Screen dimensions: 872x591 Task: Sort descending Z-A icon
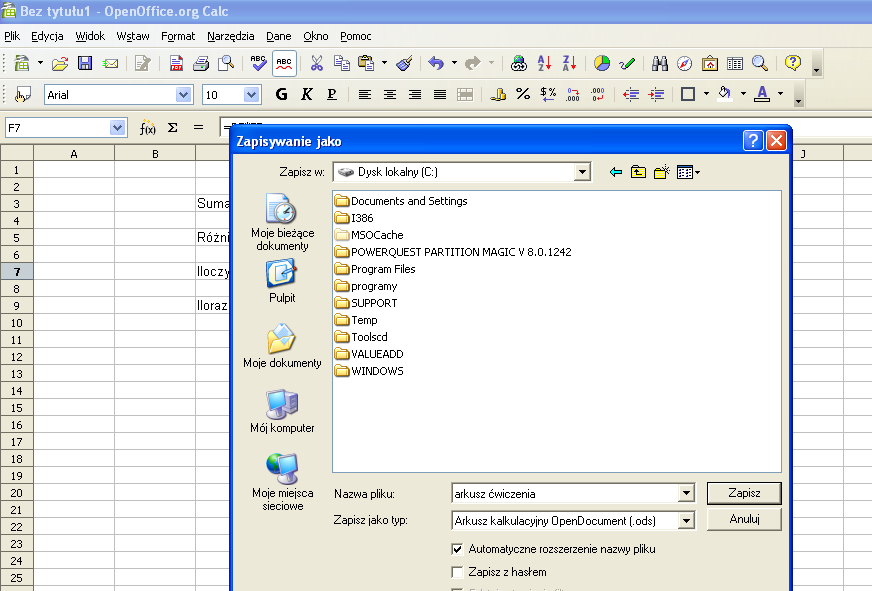[569, 63]
